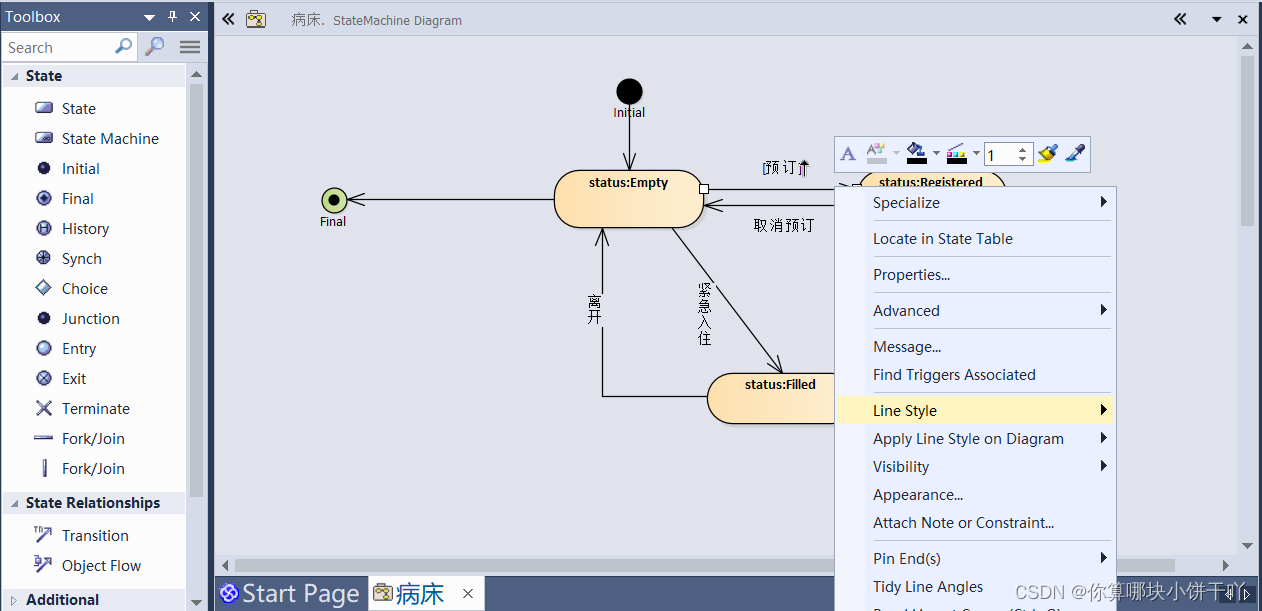The width and height of the screenshot is (1262, 611).
Task: Decrease line width with down stepper
Action: [x=1023, y=159]
